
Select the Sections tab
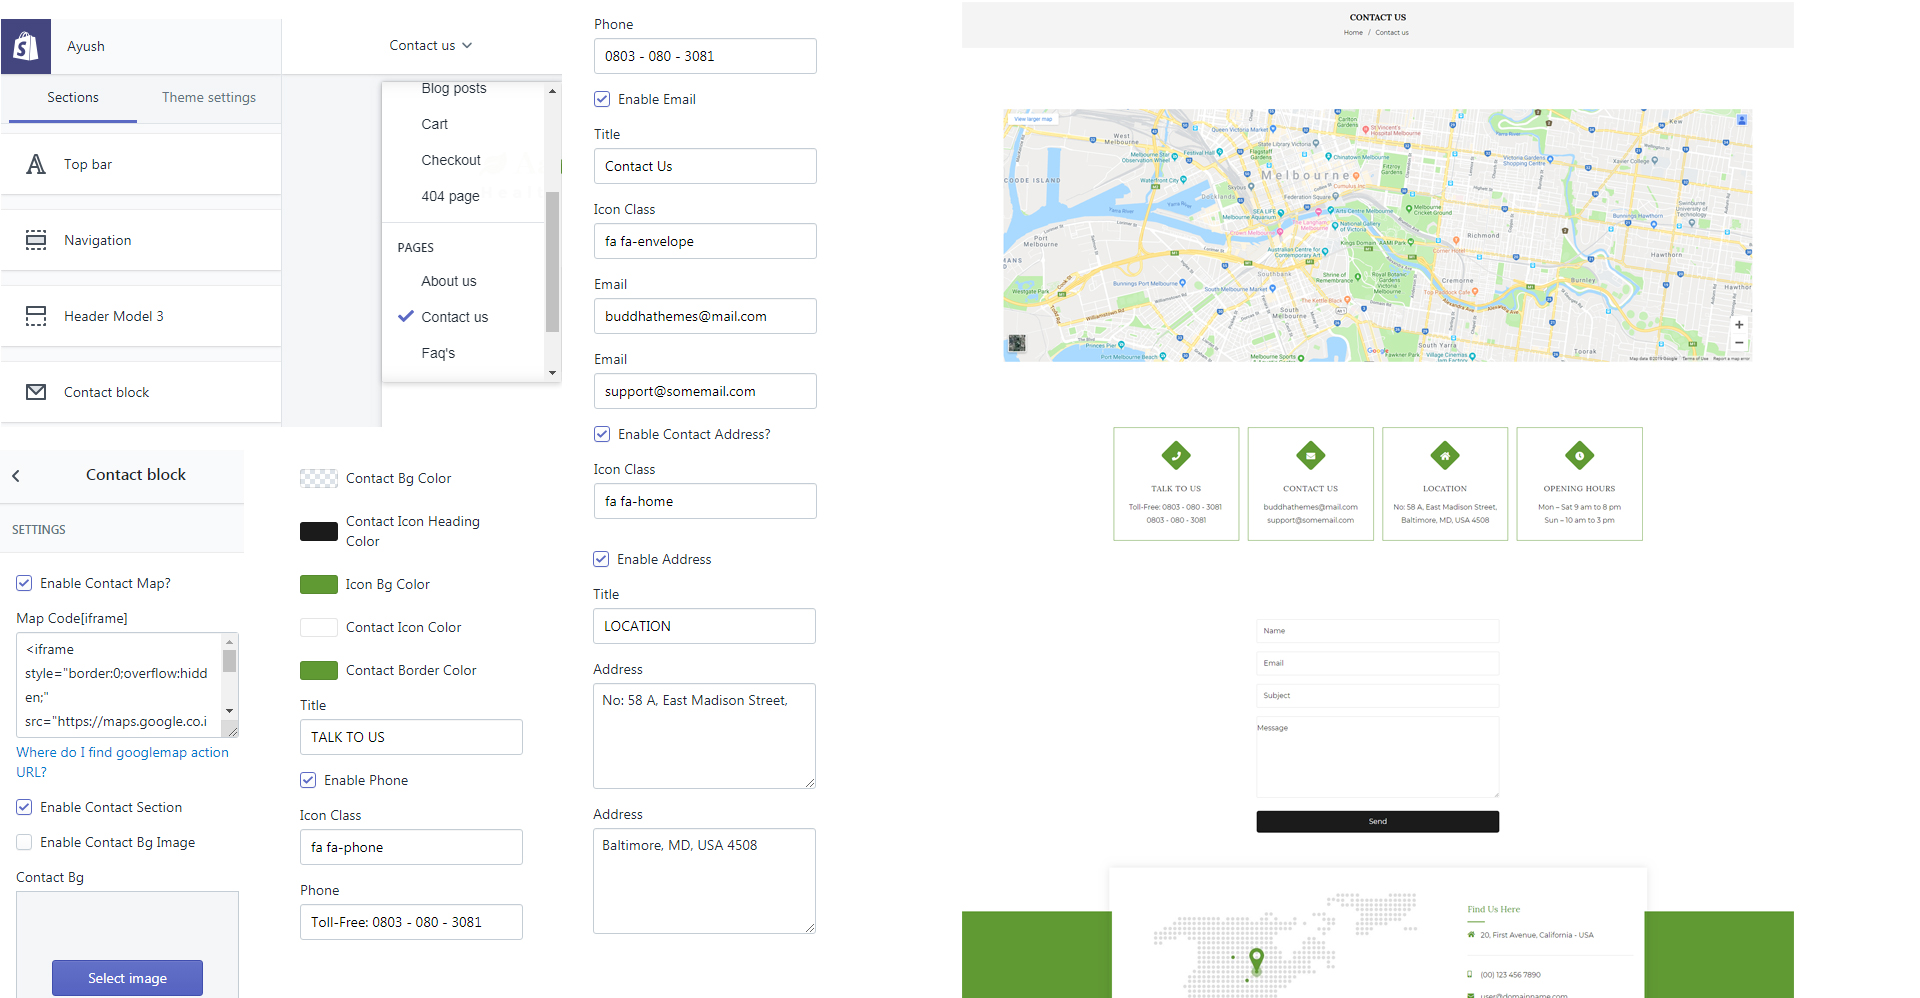[x=72, y=97]
